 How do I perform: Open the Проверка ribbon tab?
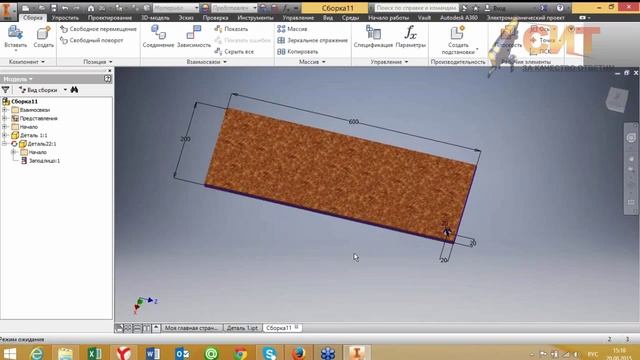tap(215, 18)
